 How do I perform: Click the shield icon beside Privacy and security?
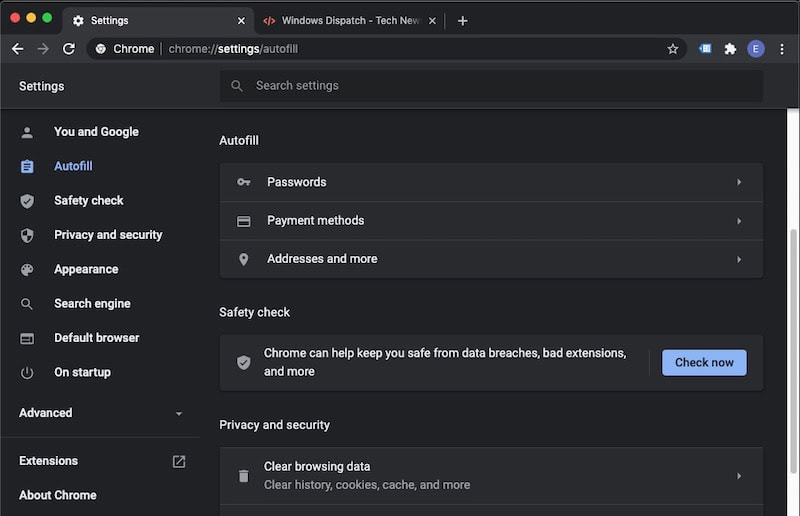tap(27, 235)
